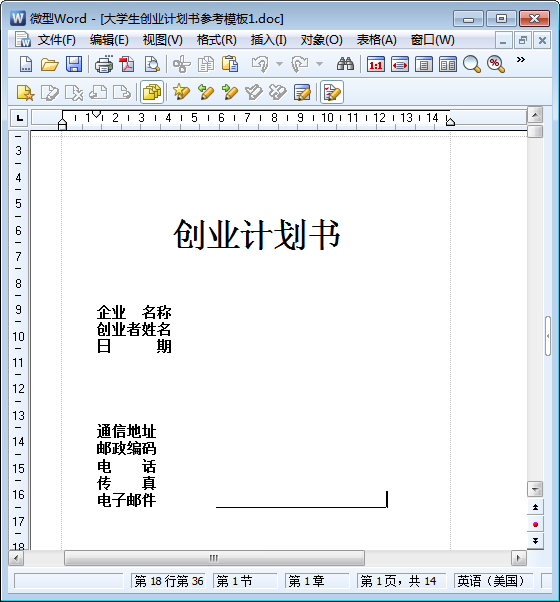Click the edit comment icon
The image size is (560, 602).
click(50, 93)
